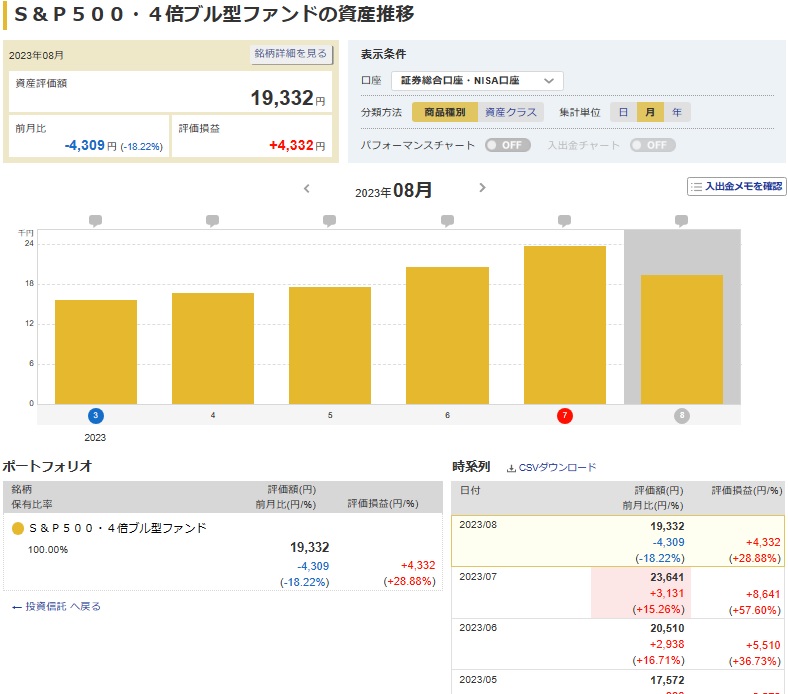
Task: Click the 2023/07 row date cell
Action: click(478, 577)
